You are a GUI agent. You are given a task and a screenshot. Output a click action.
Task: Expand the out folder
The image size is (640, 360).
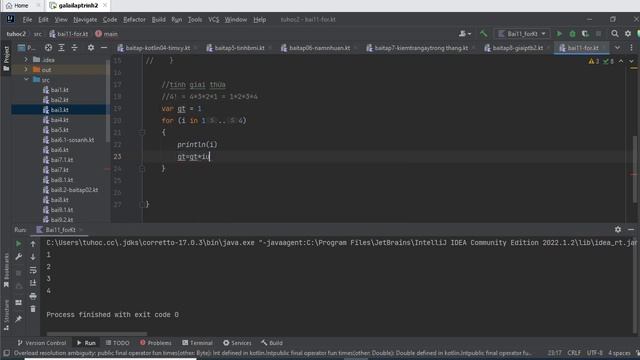(27, 69)
